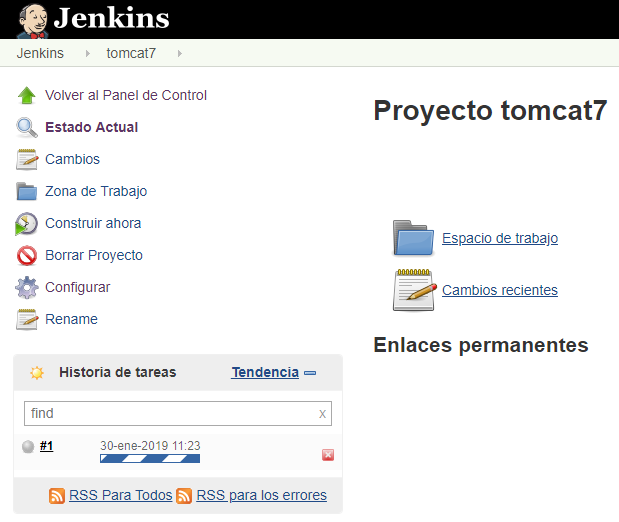This screenshot has width=619, height=522.
Task: Cancel build #1 with the red X icon
Action: 328,455
